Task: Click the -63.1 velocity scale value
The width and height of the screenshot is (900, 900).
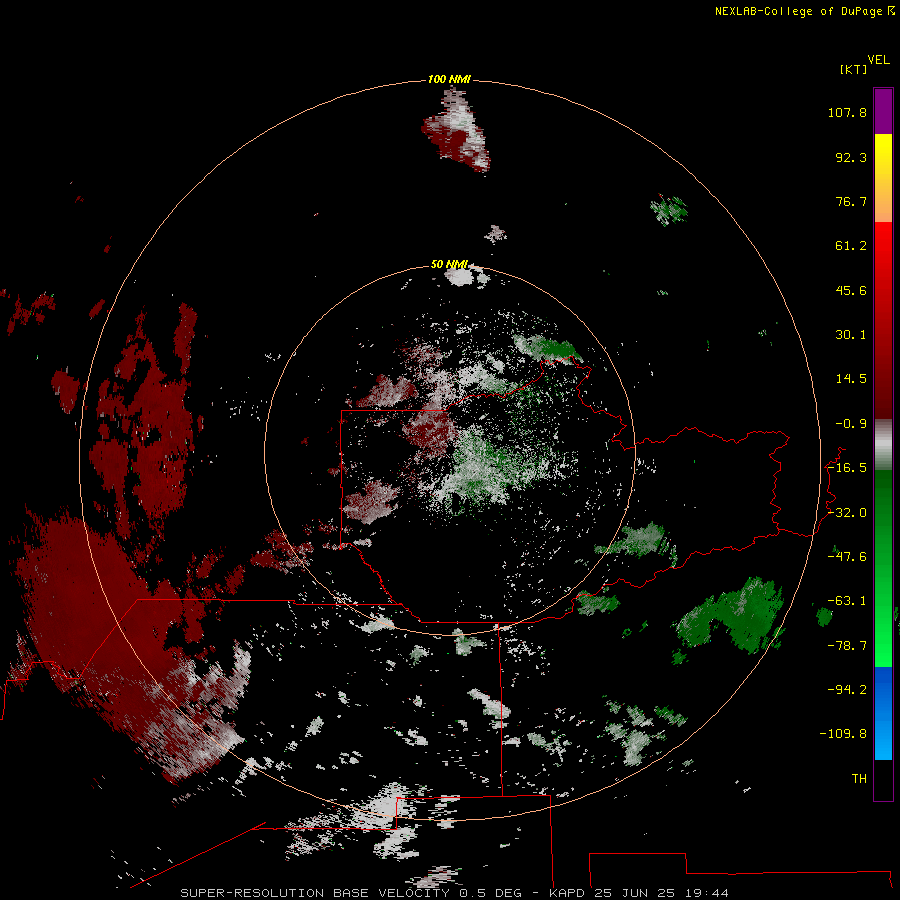Action: [847, 601]
